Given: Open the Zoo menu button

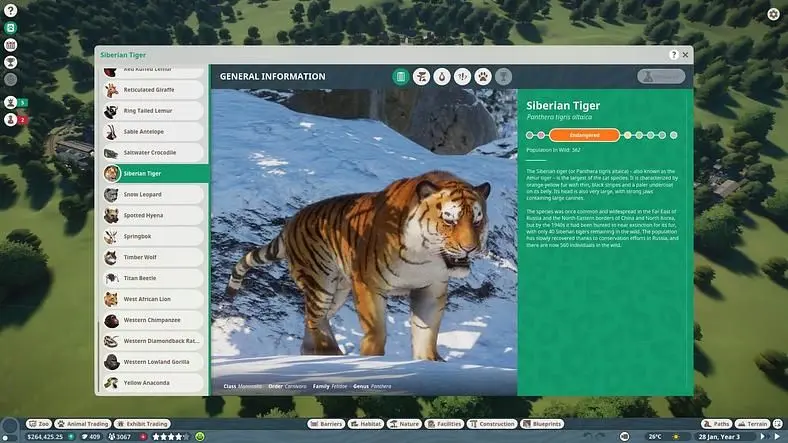Looking at the screenshot, I should [39, 424].
